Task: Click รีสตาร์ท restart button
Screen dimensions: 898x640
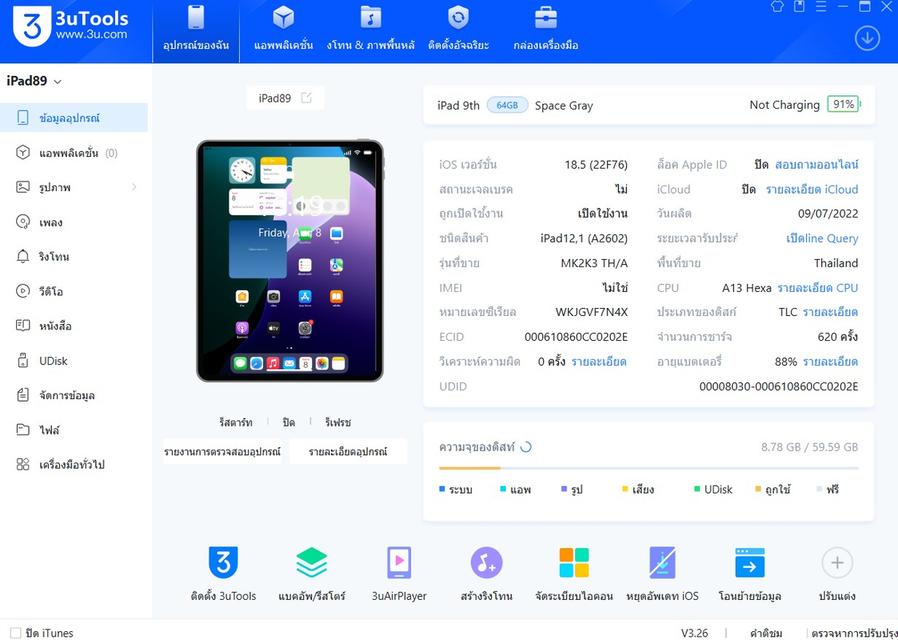Action: click(235, 422)
